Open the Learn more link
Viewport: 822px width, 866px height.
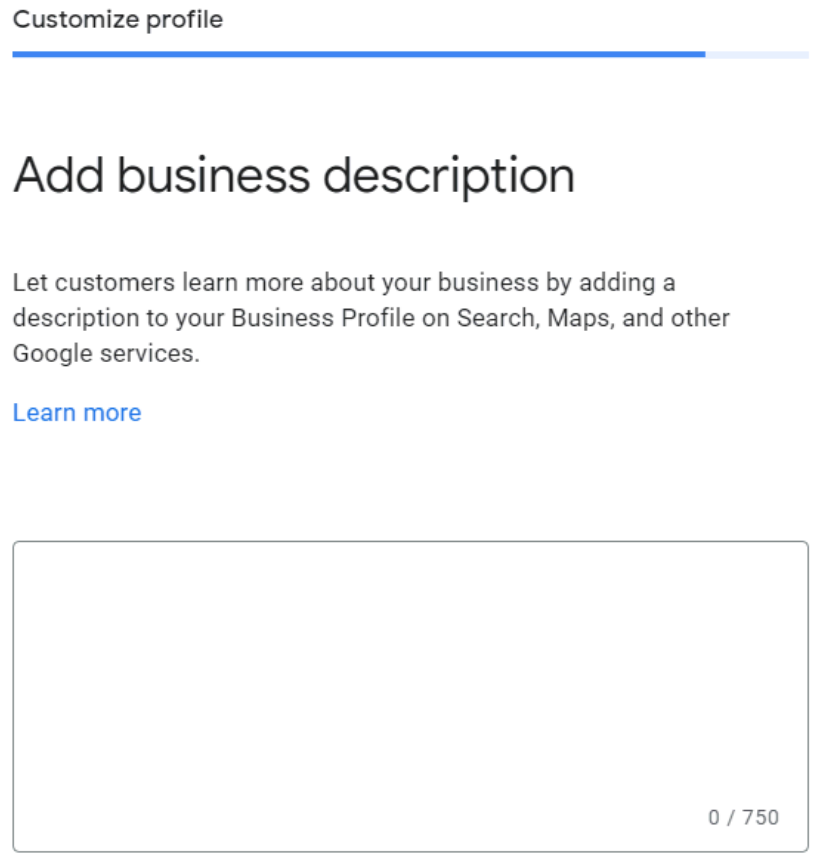pyautogui.click(x=77, y=413)
